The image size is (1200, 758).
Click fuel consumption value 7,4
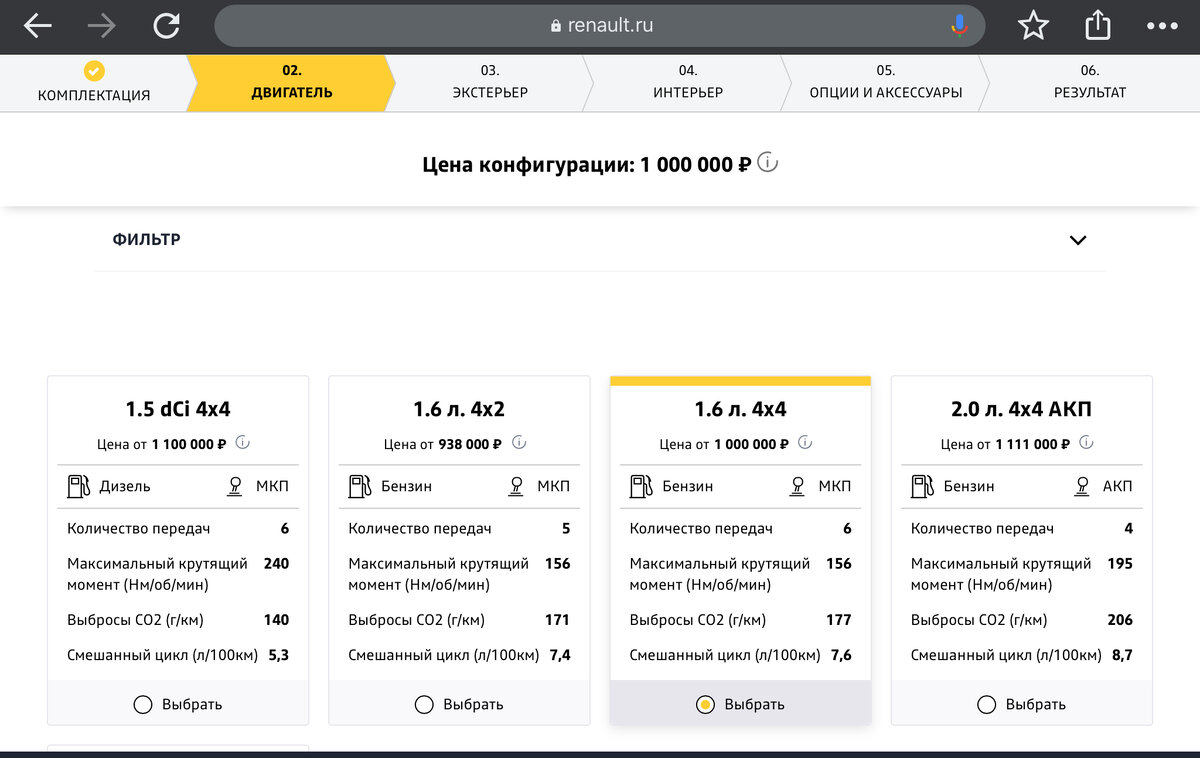coord(559,656)
